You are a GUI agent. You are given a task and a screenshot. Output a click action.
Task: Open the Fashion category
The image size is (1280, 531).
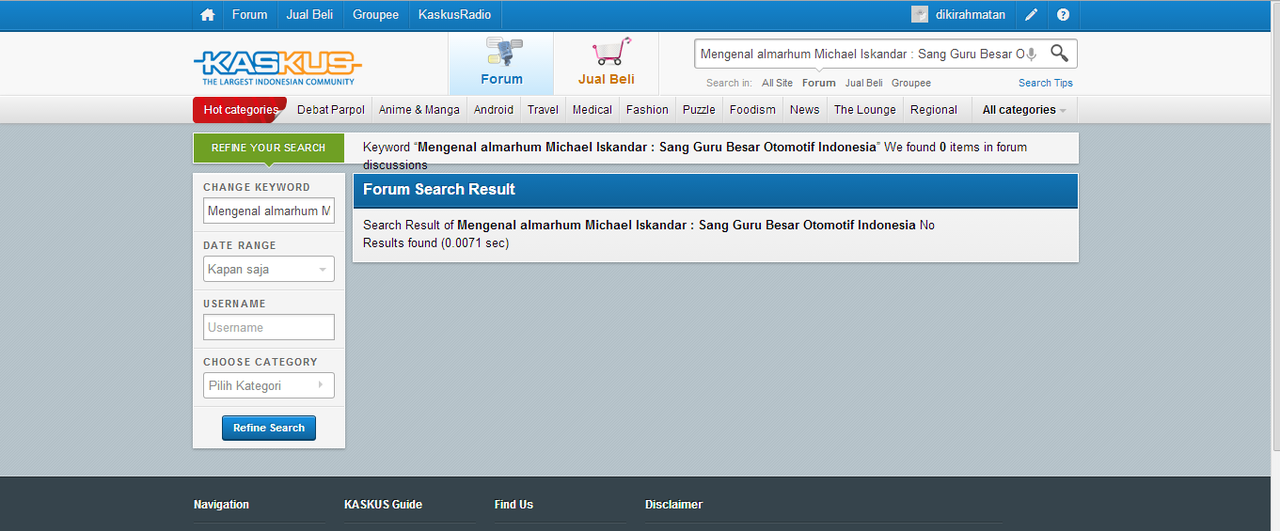[648, 110]
